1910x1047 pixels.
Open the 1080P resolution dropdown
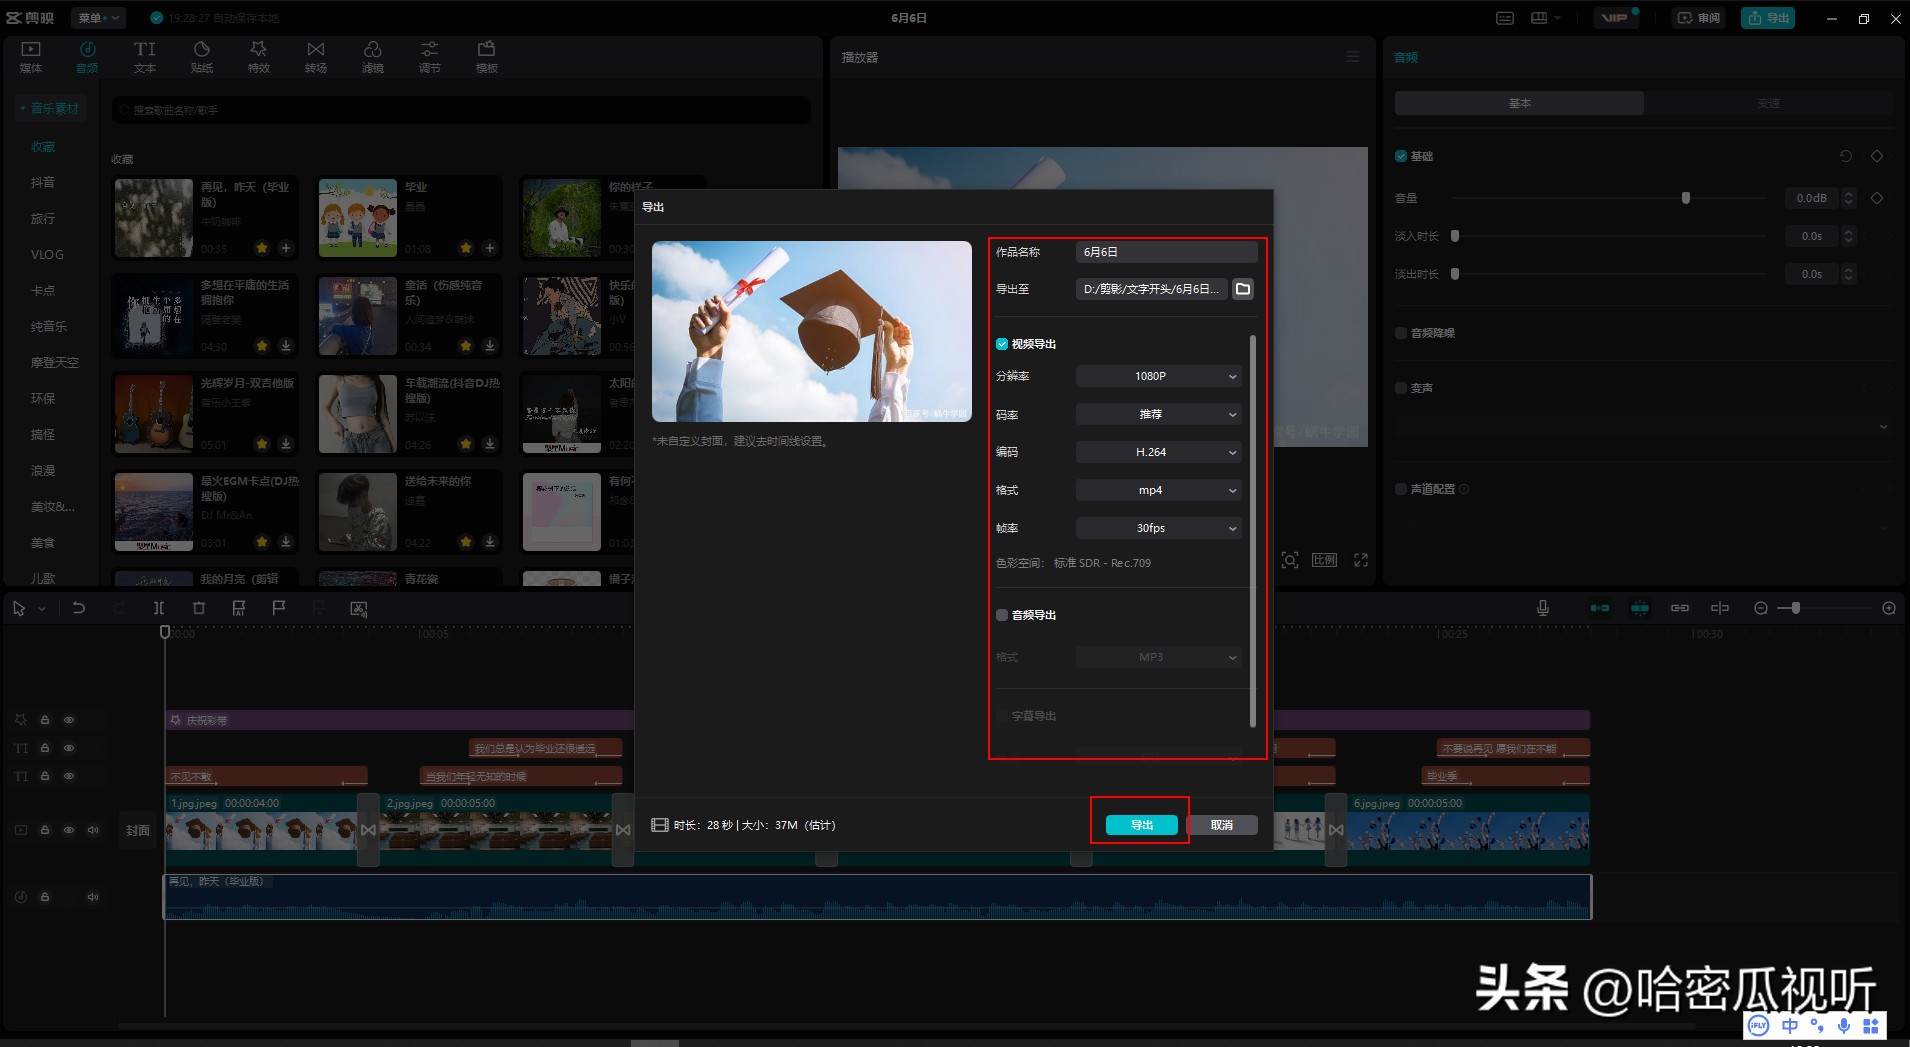pos(1158,376)
